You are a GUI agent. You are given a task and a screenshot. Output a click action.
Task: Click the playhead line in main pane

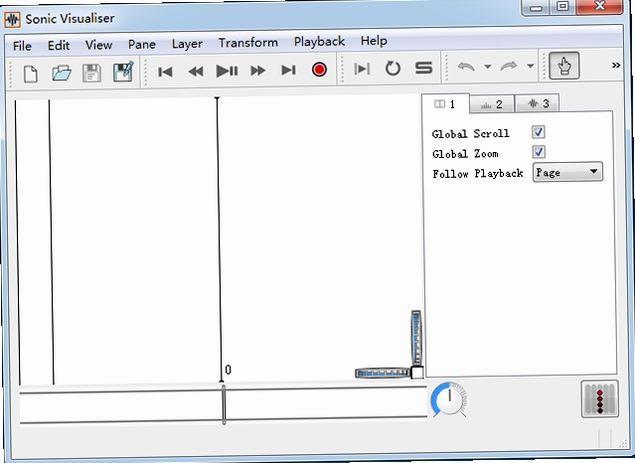[219, 240]
